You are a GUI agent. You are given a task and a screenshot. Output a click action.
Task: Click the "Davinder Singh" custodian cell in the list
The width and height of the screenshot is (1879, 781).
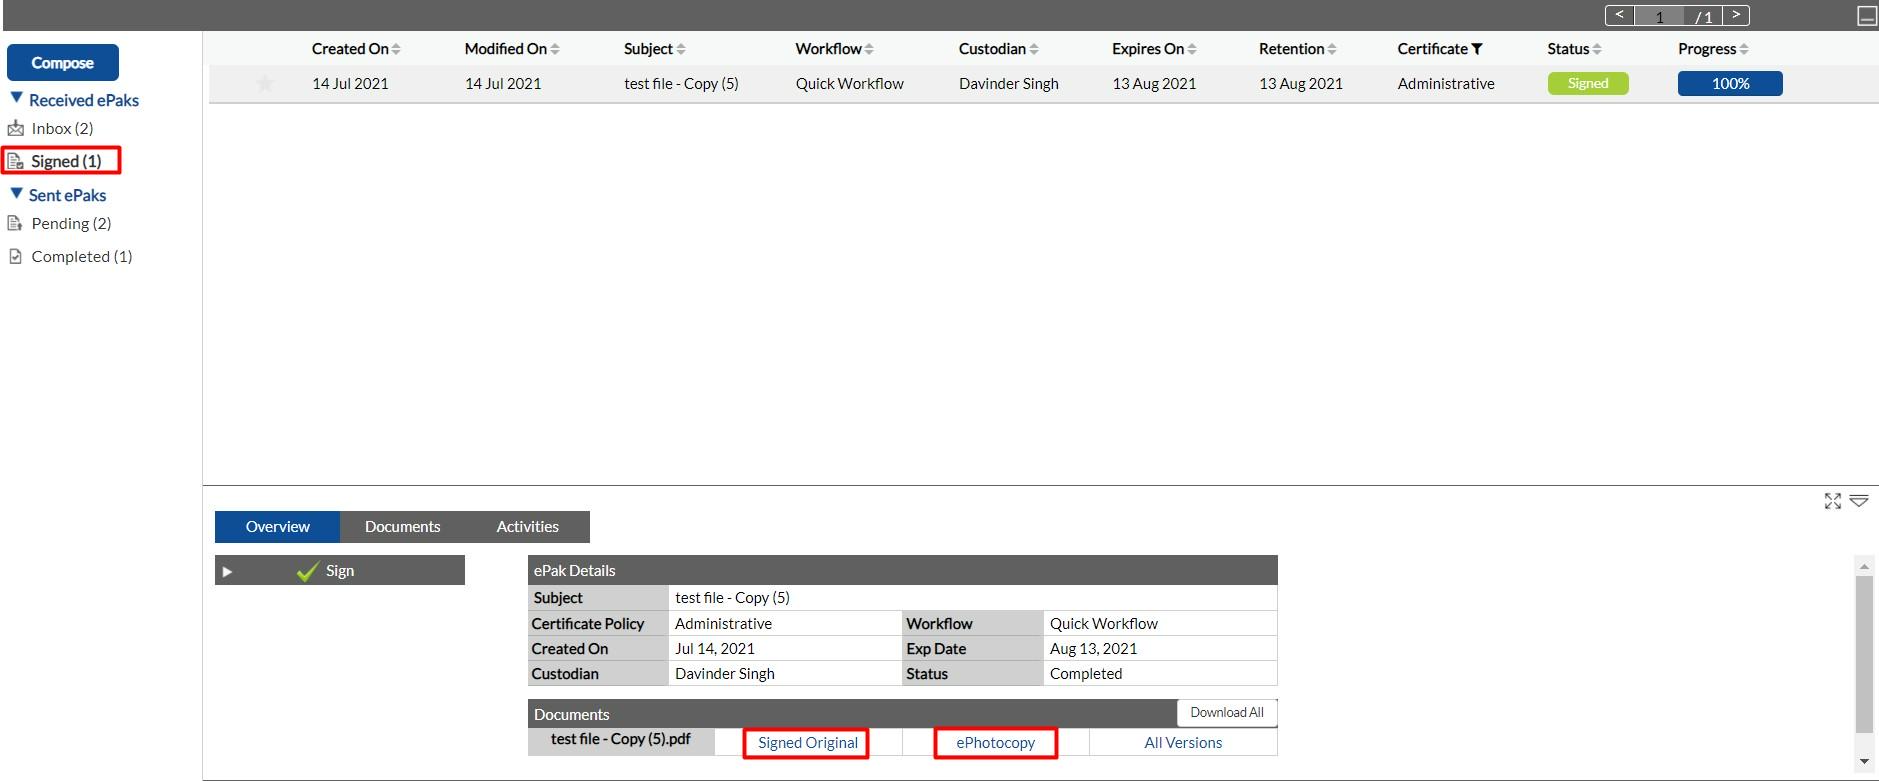click(1008, 84)
